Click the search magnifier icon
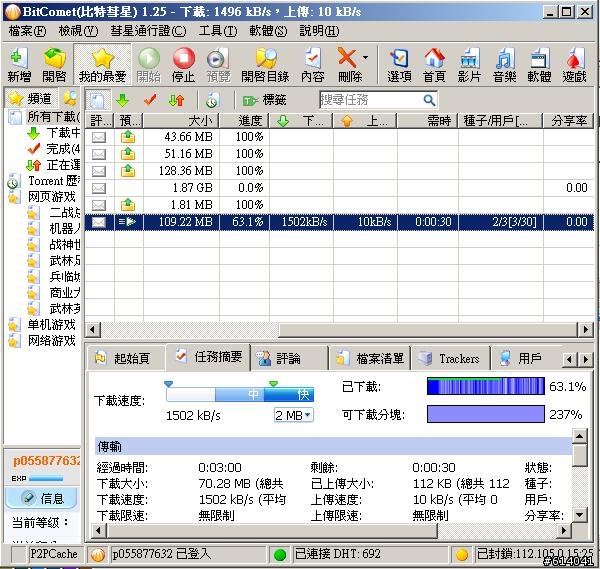Viewport: 600px width, 569px height. tap(429, 100)
